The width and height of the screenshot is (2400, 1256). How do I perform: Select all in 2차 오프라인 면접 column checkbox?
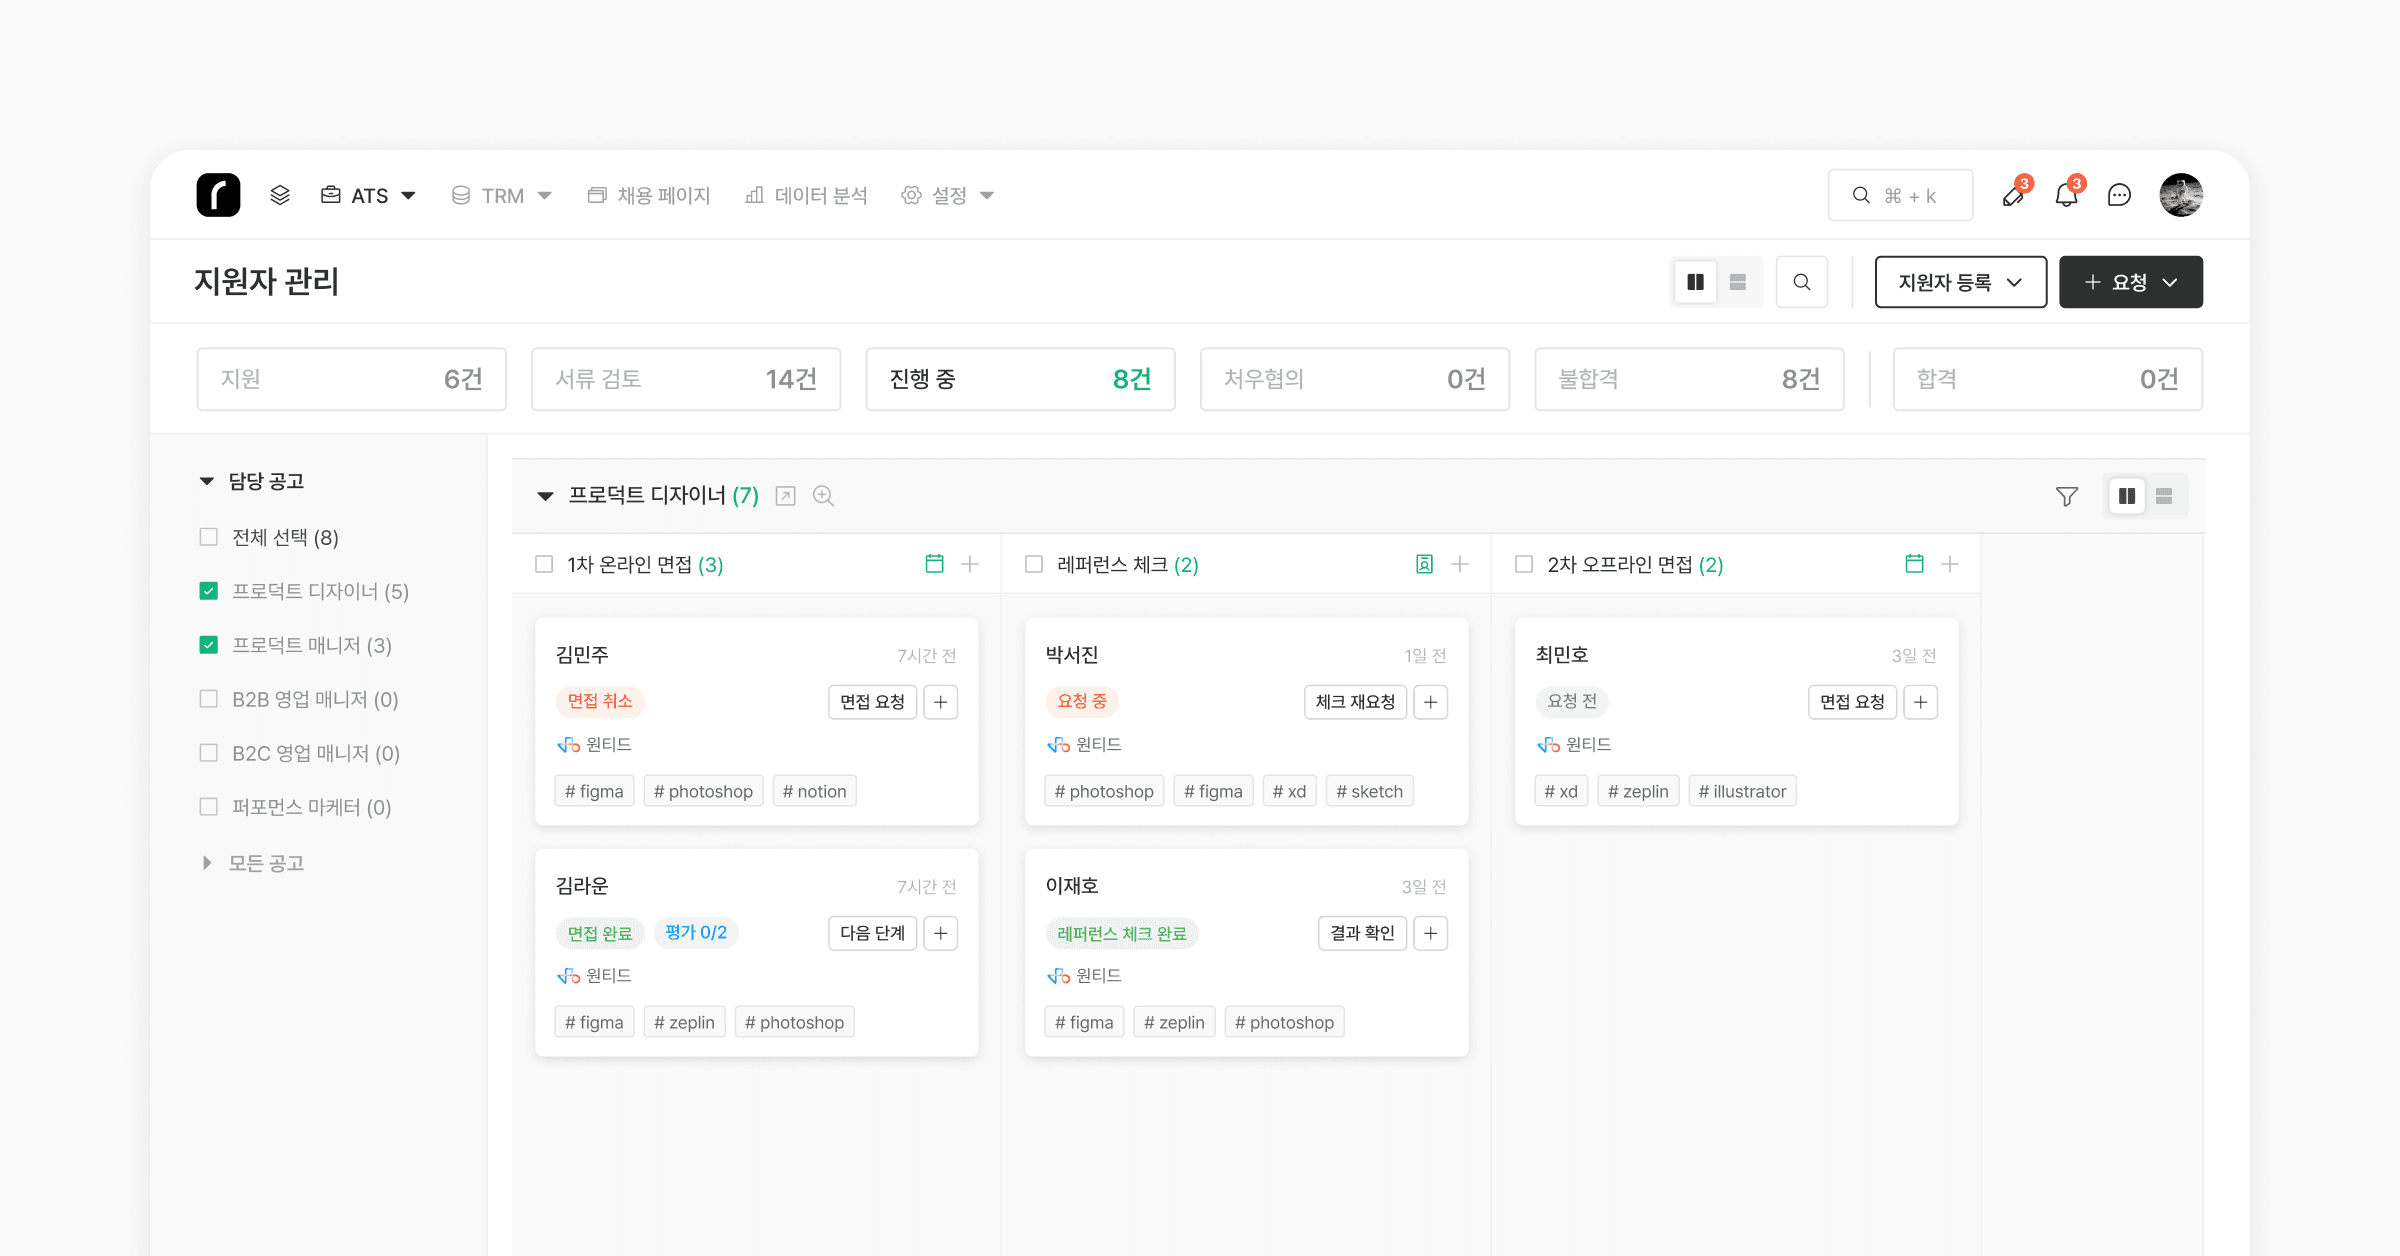click(1524, 564)
